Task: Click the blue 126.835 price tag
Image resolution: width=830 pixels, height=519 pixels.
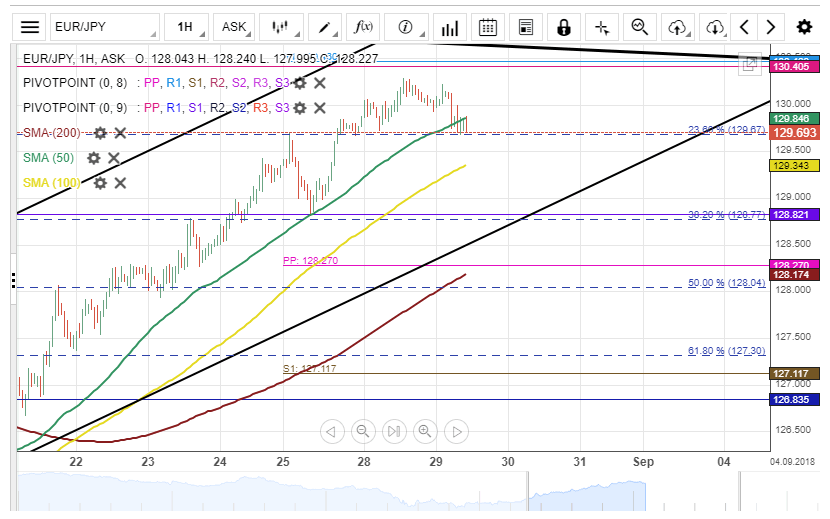Action: 795,399
